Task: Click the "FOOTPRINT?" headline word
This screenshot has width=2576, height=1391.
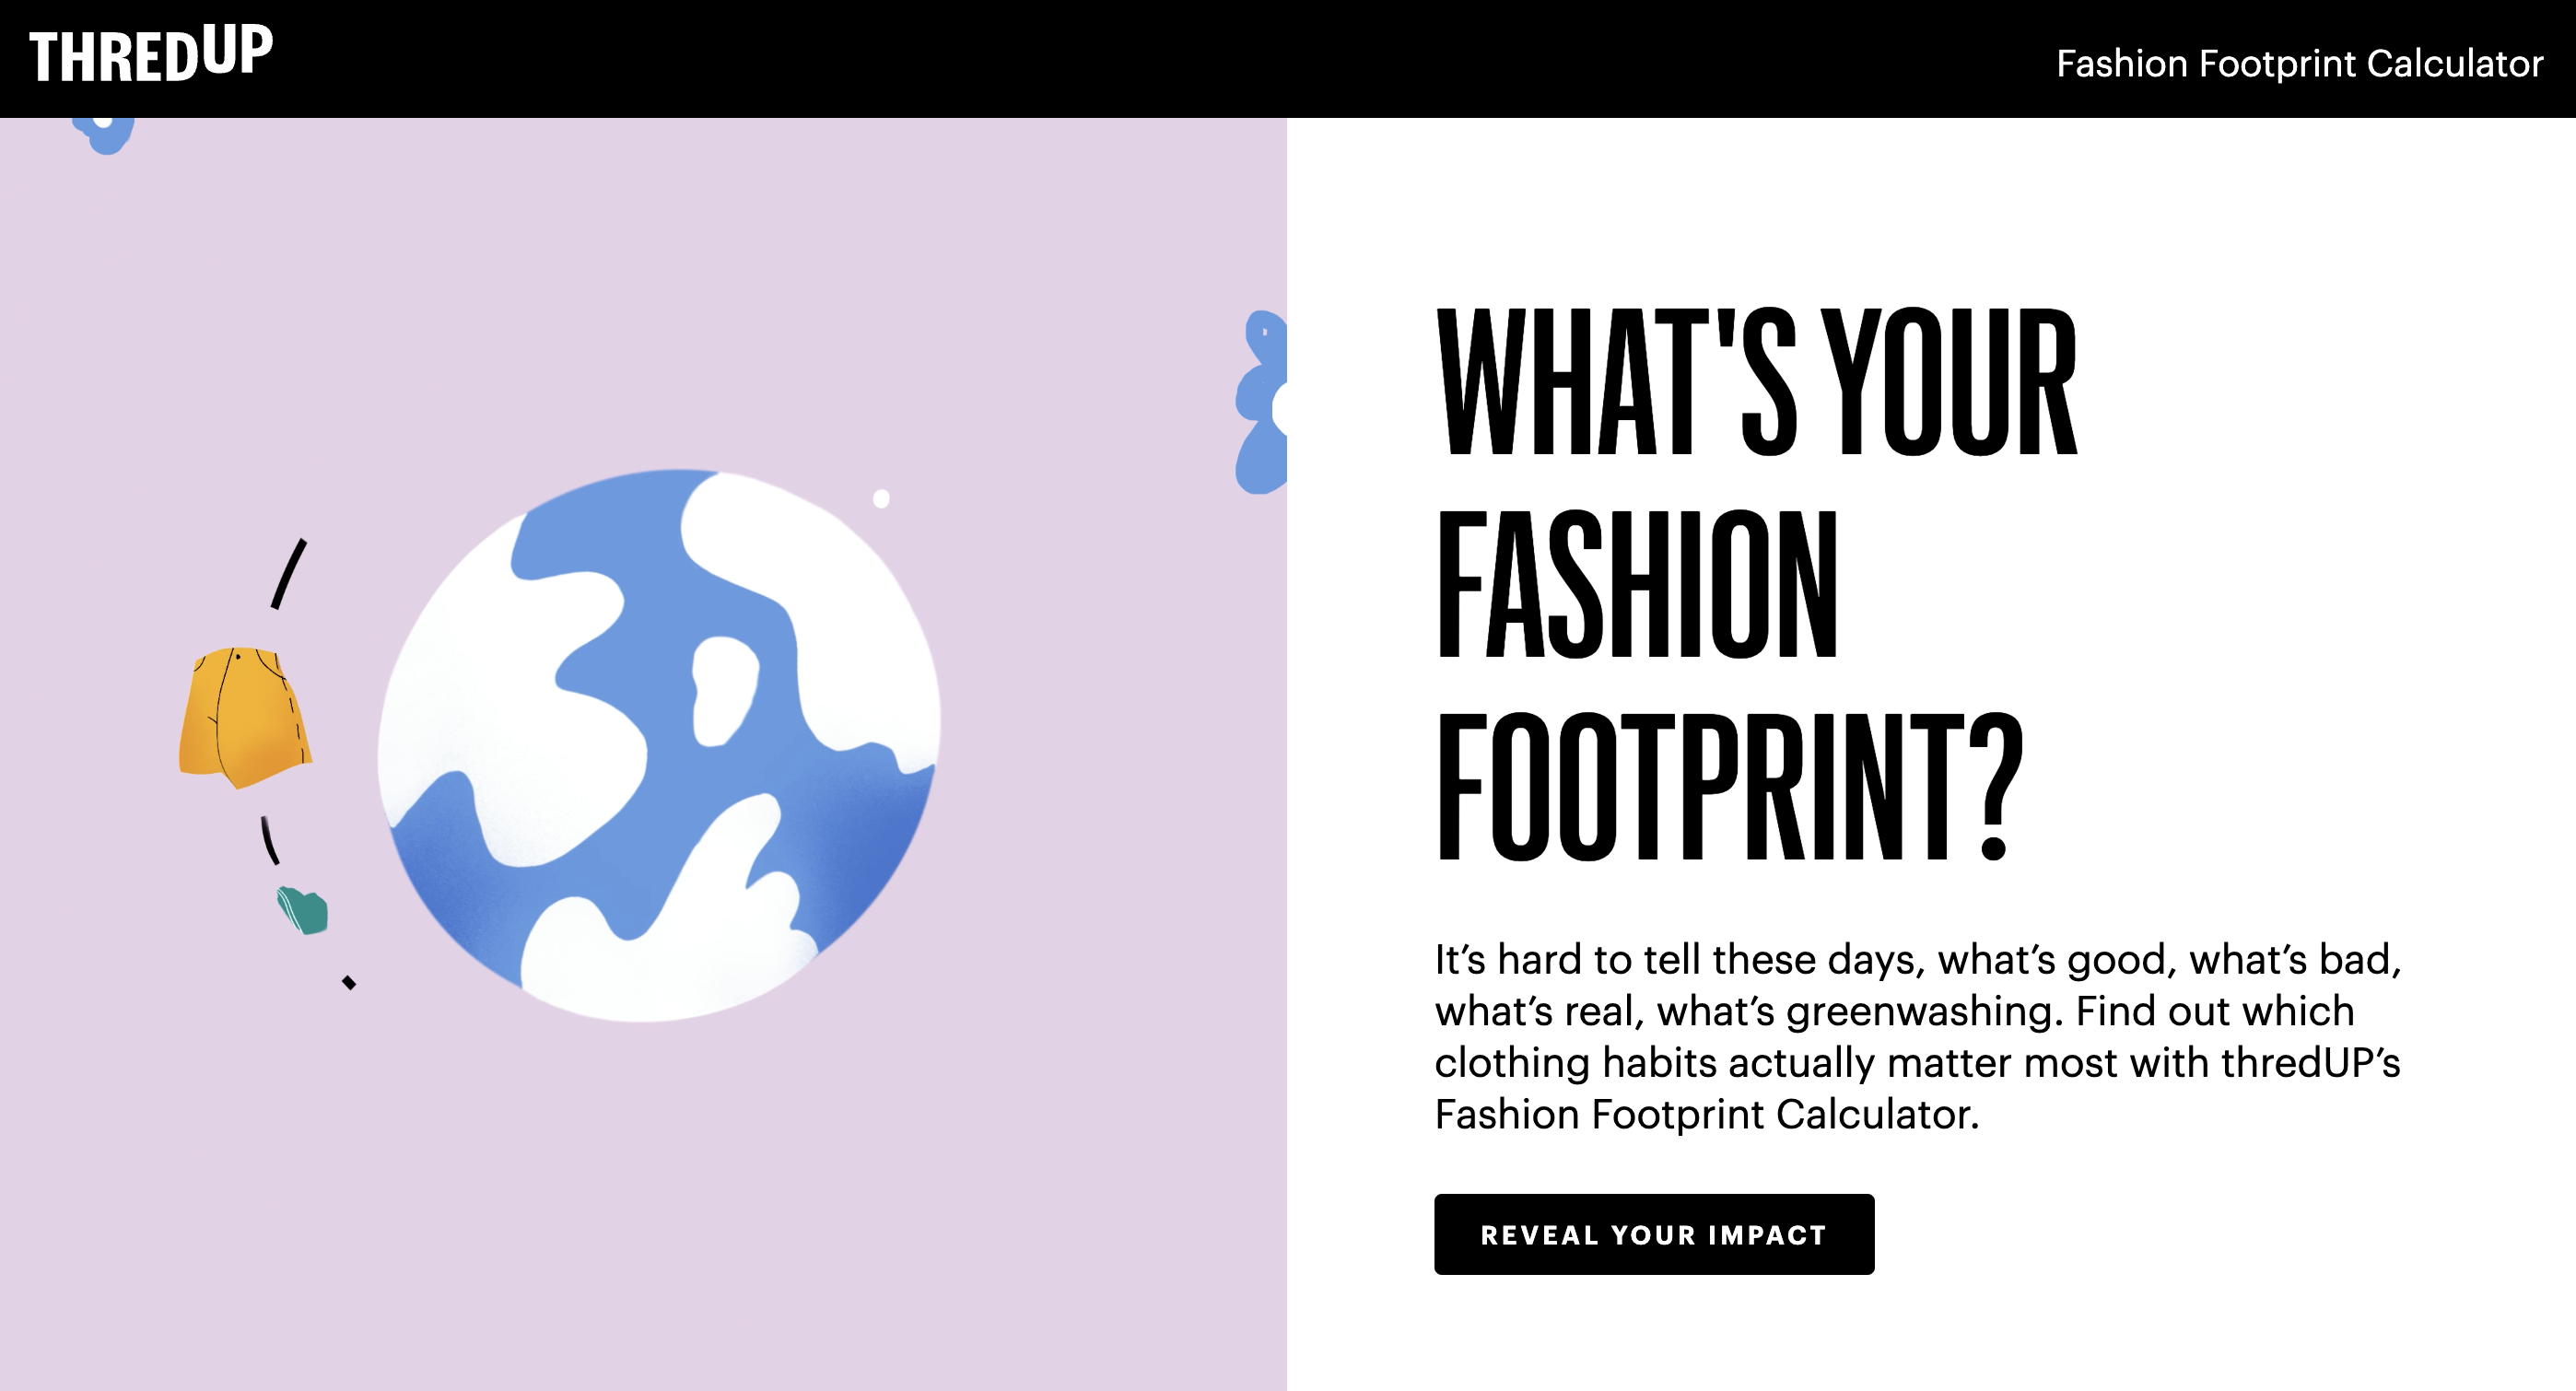Action: [1729, 788]
